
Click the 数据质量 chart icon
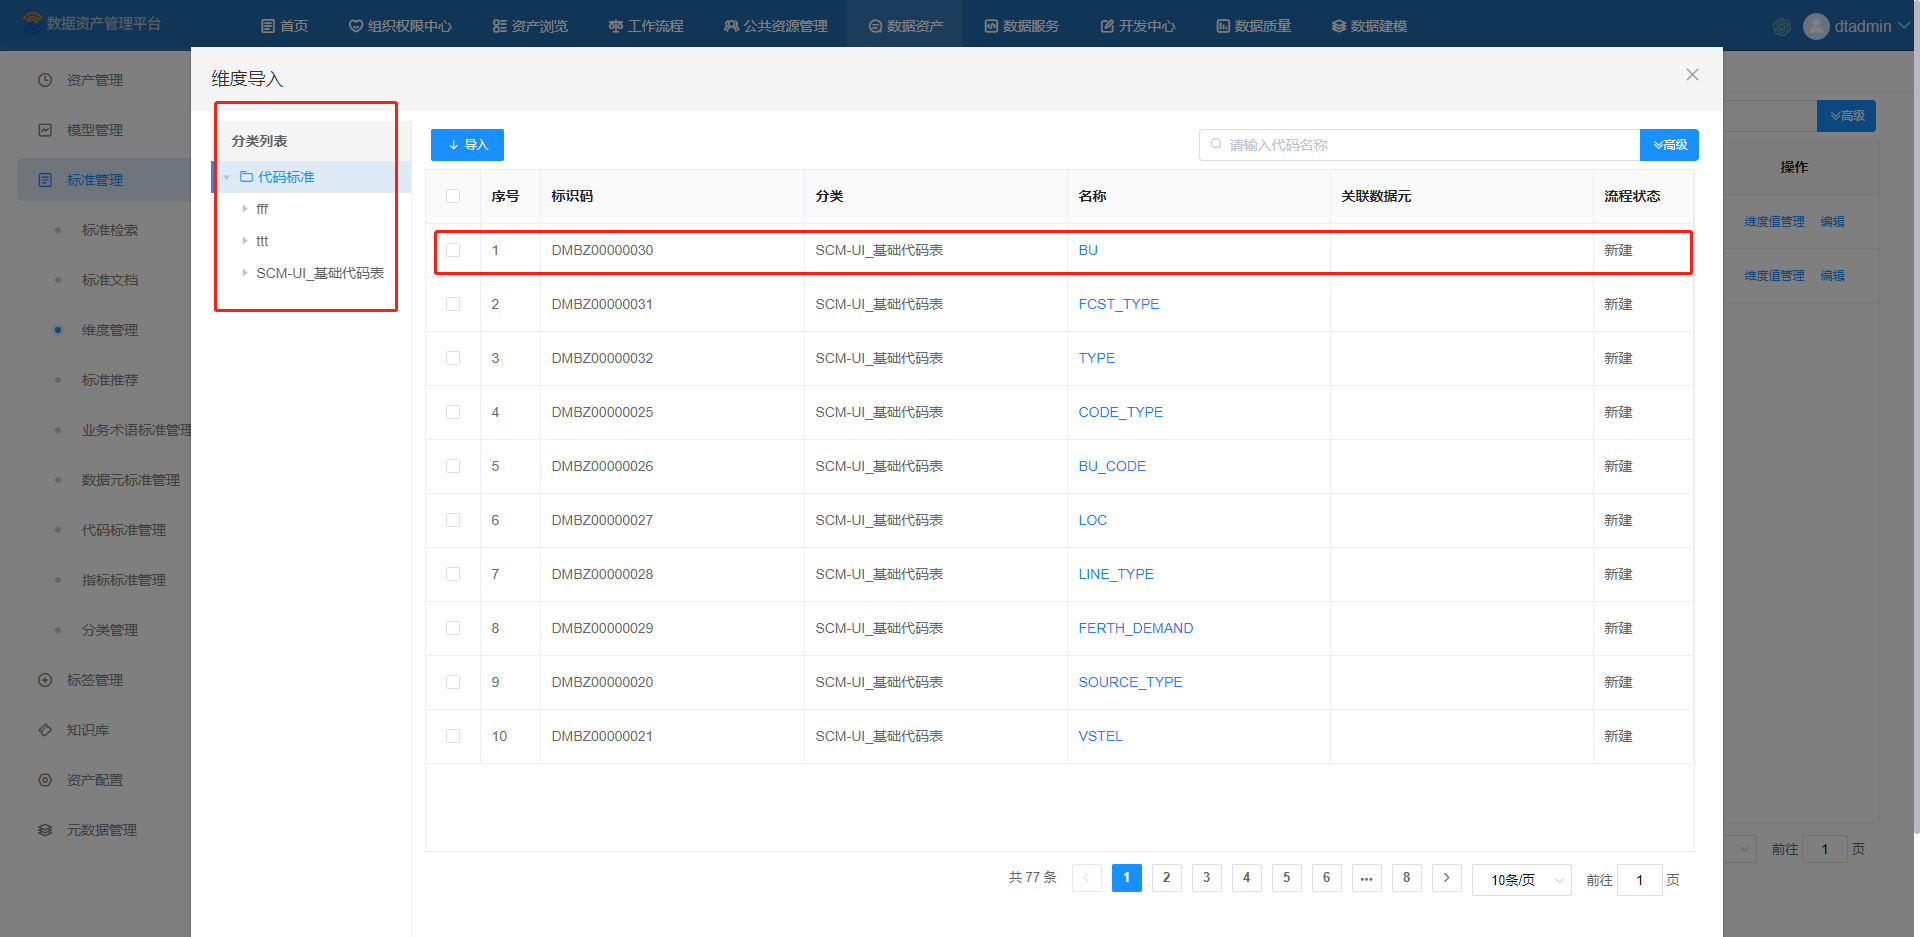1223,26
